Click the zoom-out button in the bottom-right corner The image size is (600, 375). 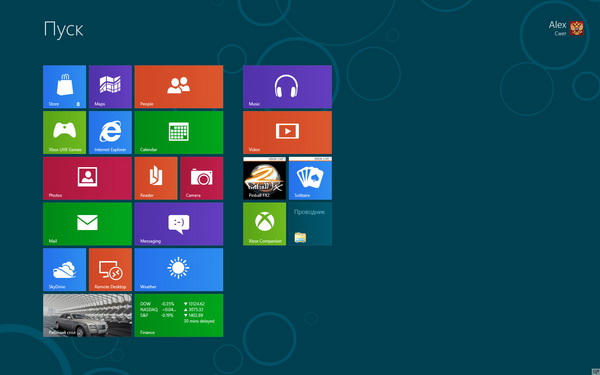tap(596, 371)
